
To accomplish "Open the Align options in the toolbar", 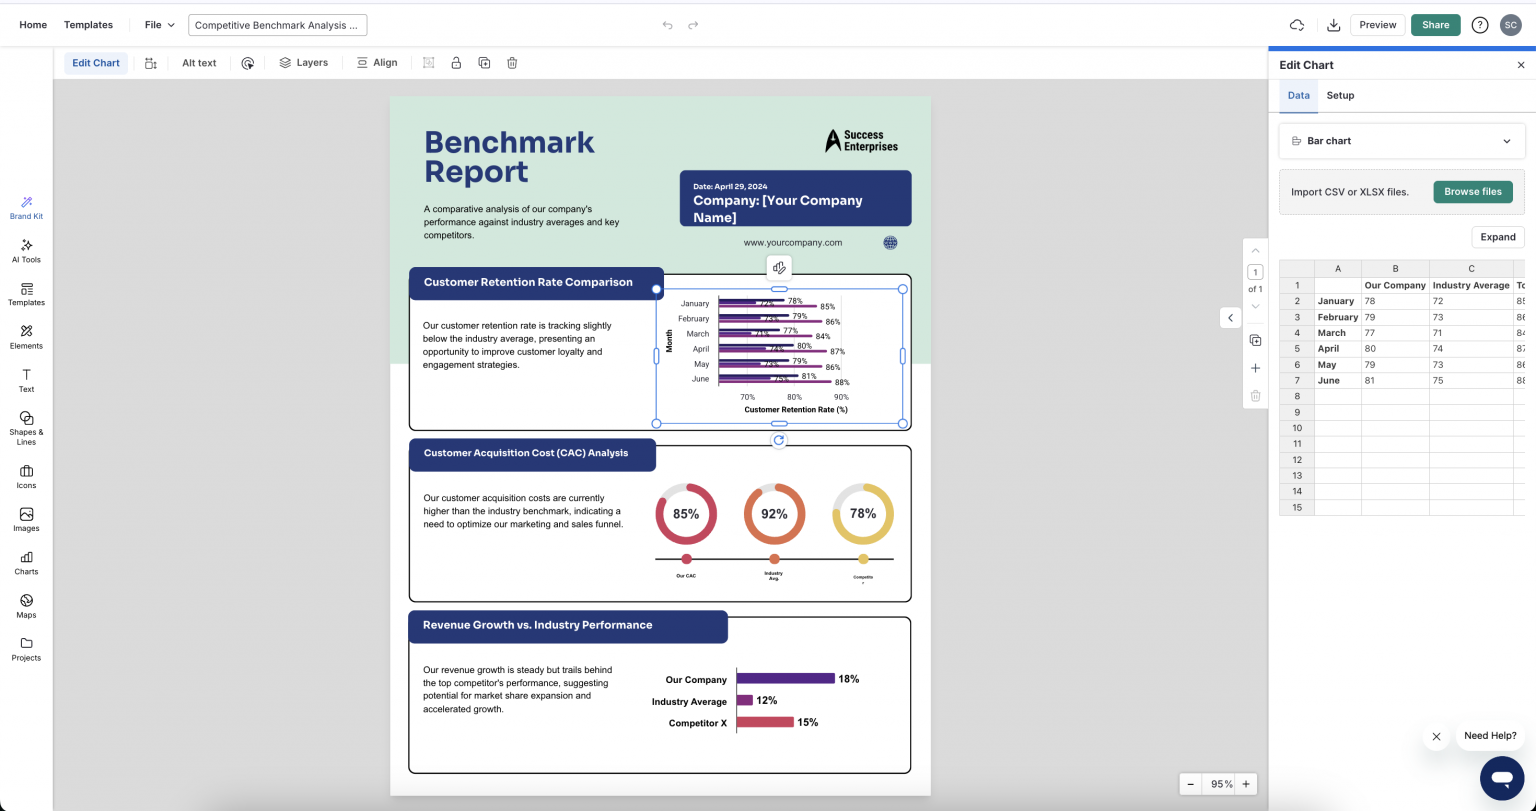I will (x=377, y=62).
